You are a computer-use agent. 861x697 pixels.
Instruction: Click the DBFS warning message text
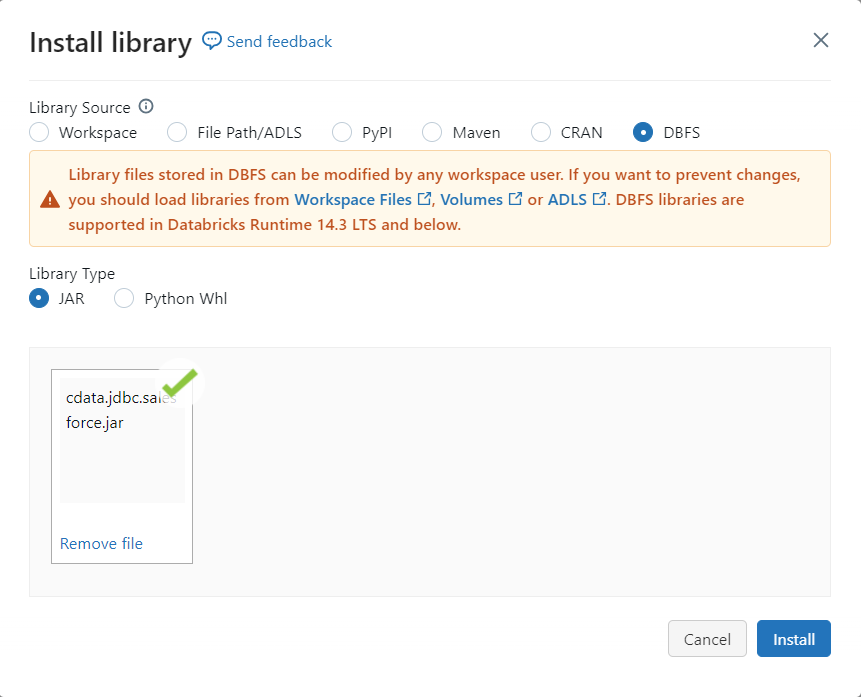click(x=434, y=199)
